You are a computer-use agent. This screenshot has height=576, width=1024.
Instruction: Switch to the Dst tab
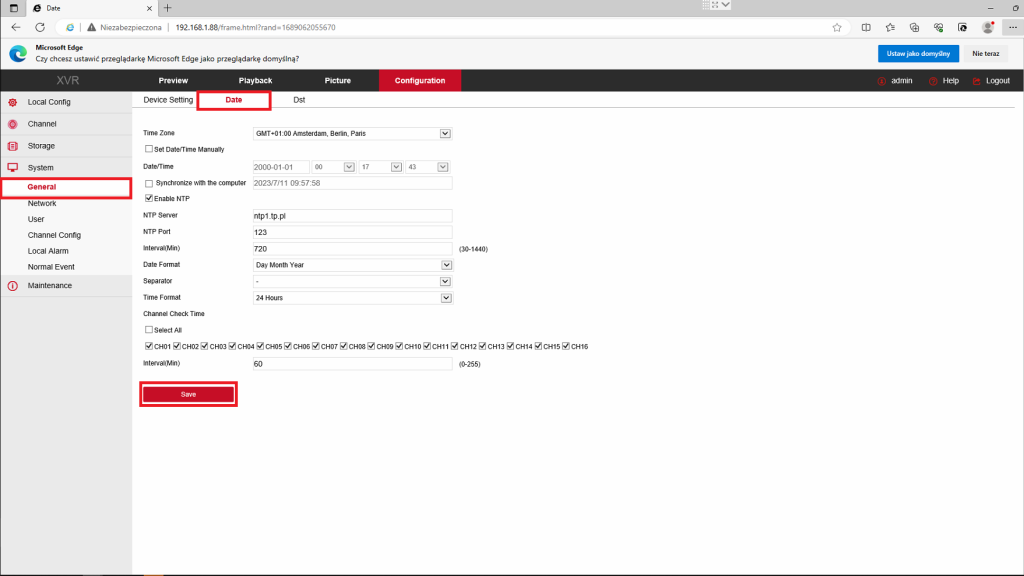299,100
